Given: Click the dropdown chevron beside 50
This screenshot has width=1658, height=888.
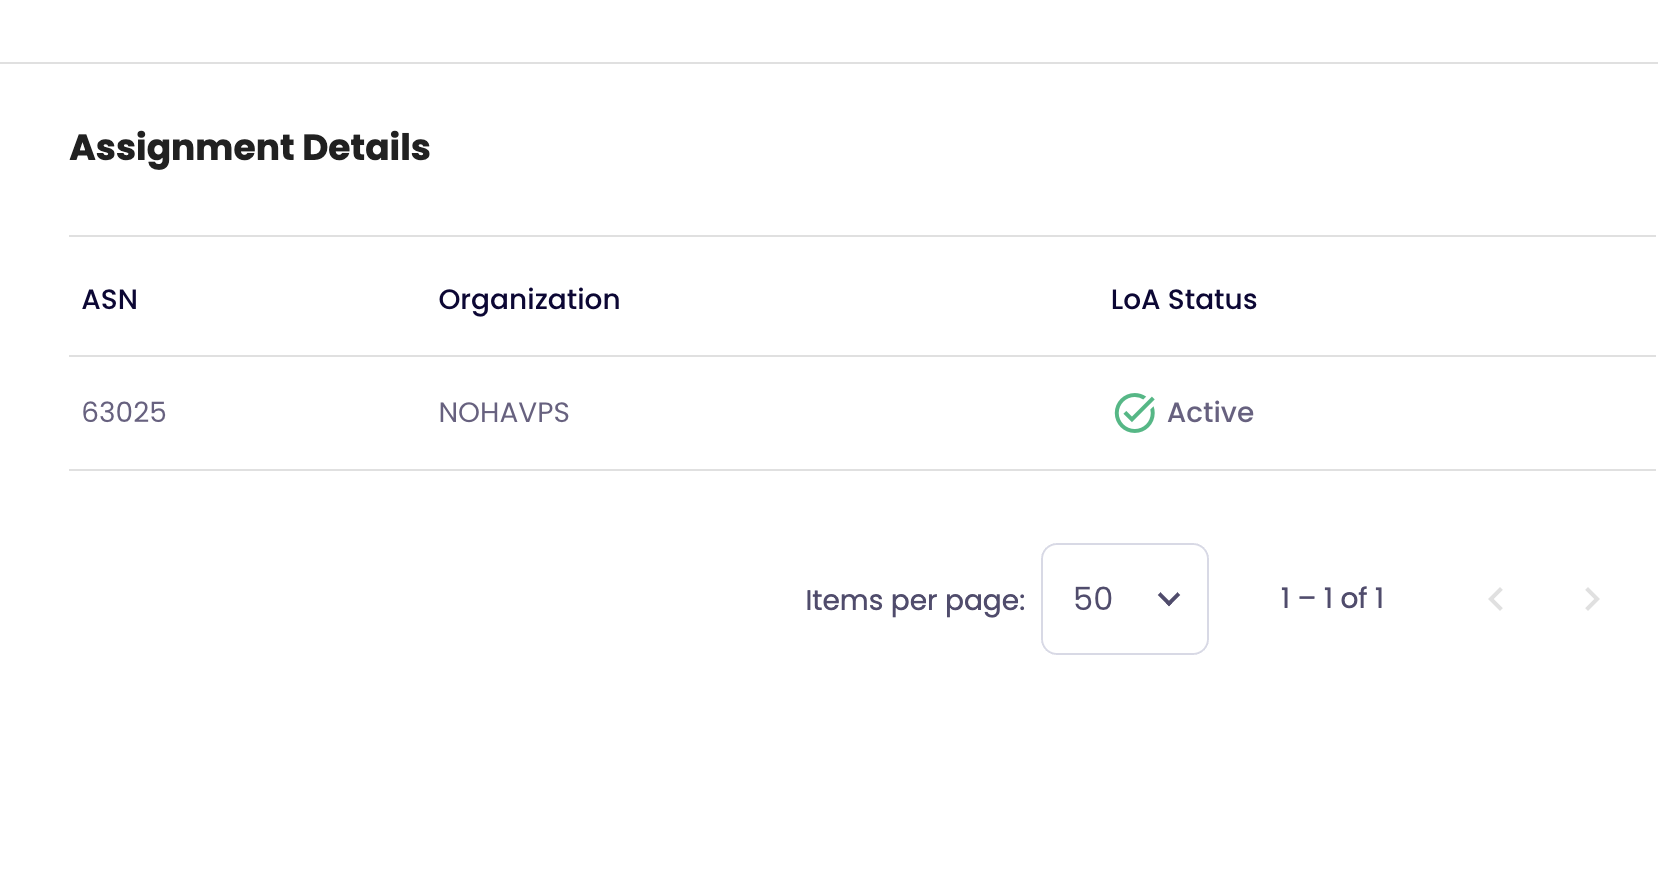Looking at the screenshot, I should (x=1169, y=599).
